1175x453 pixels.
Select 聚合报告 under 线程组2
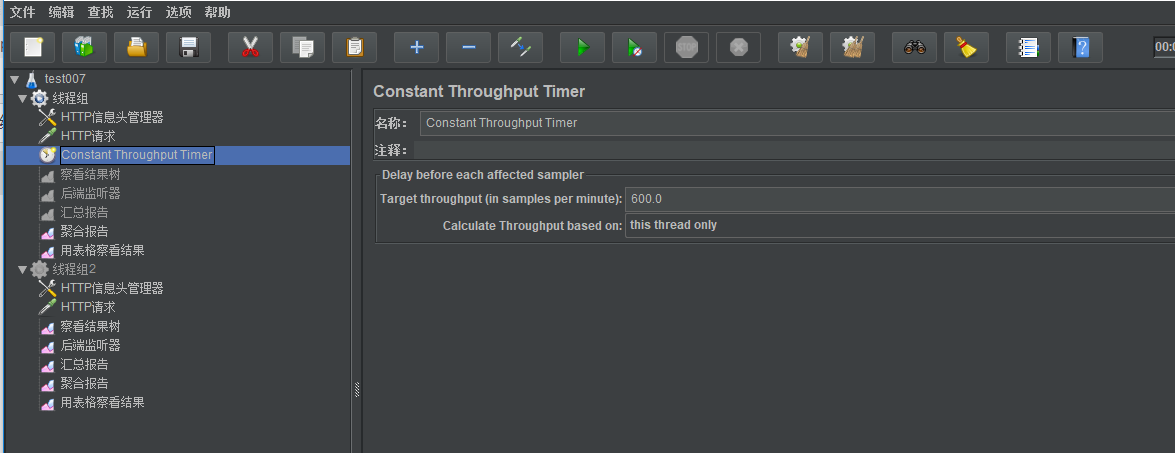point(85,383)
